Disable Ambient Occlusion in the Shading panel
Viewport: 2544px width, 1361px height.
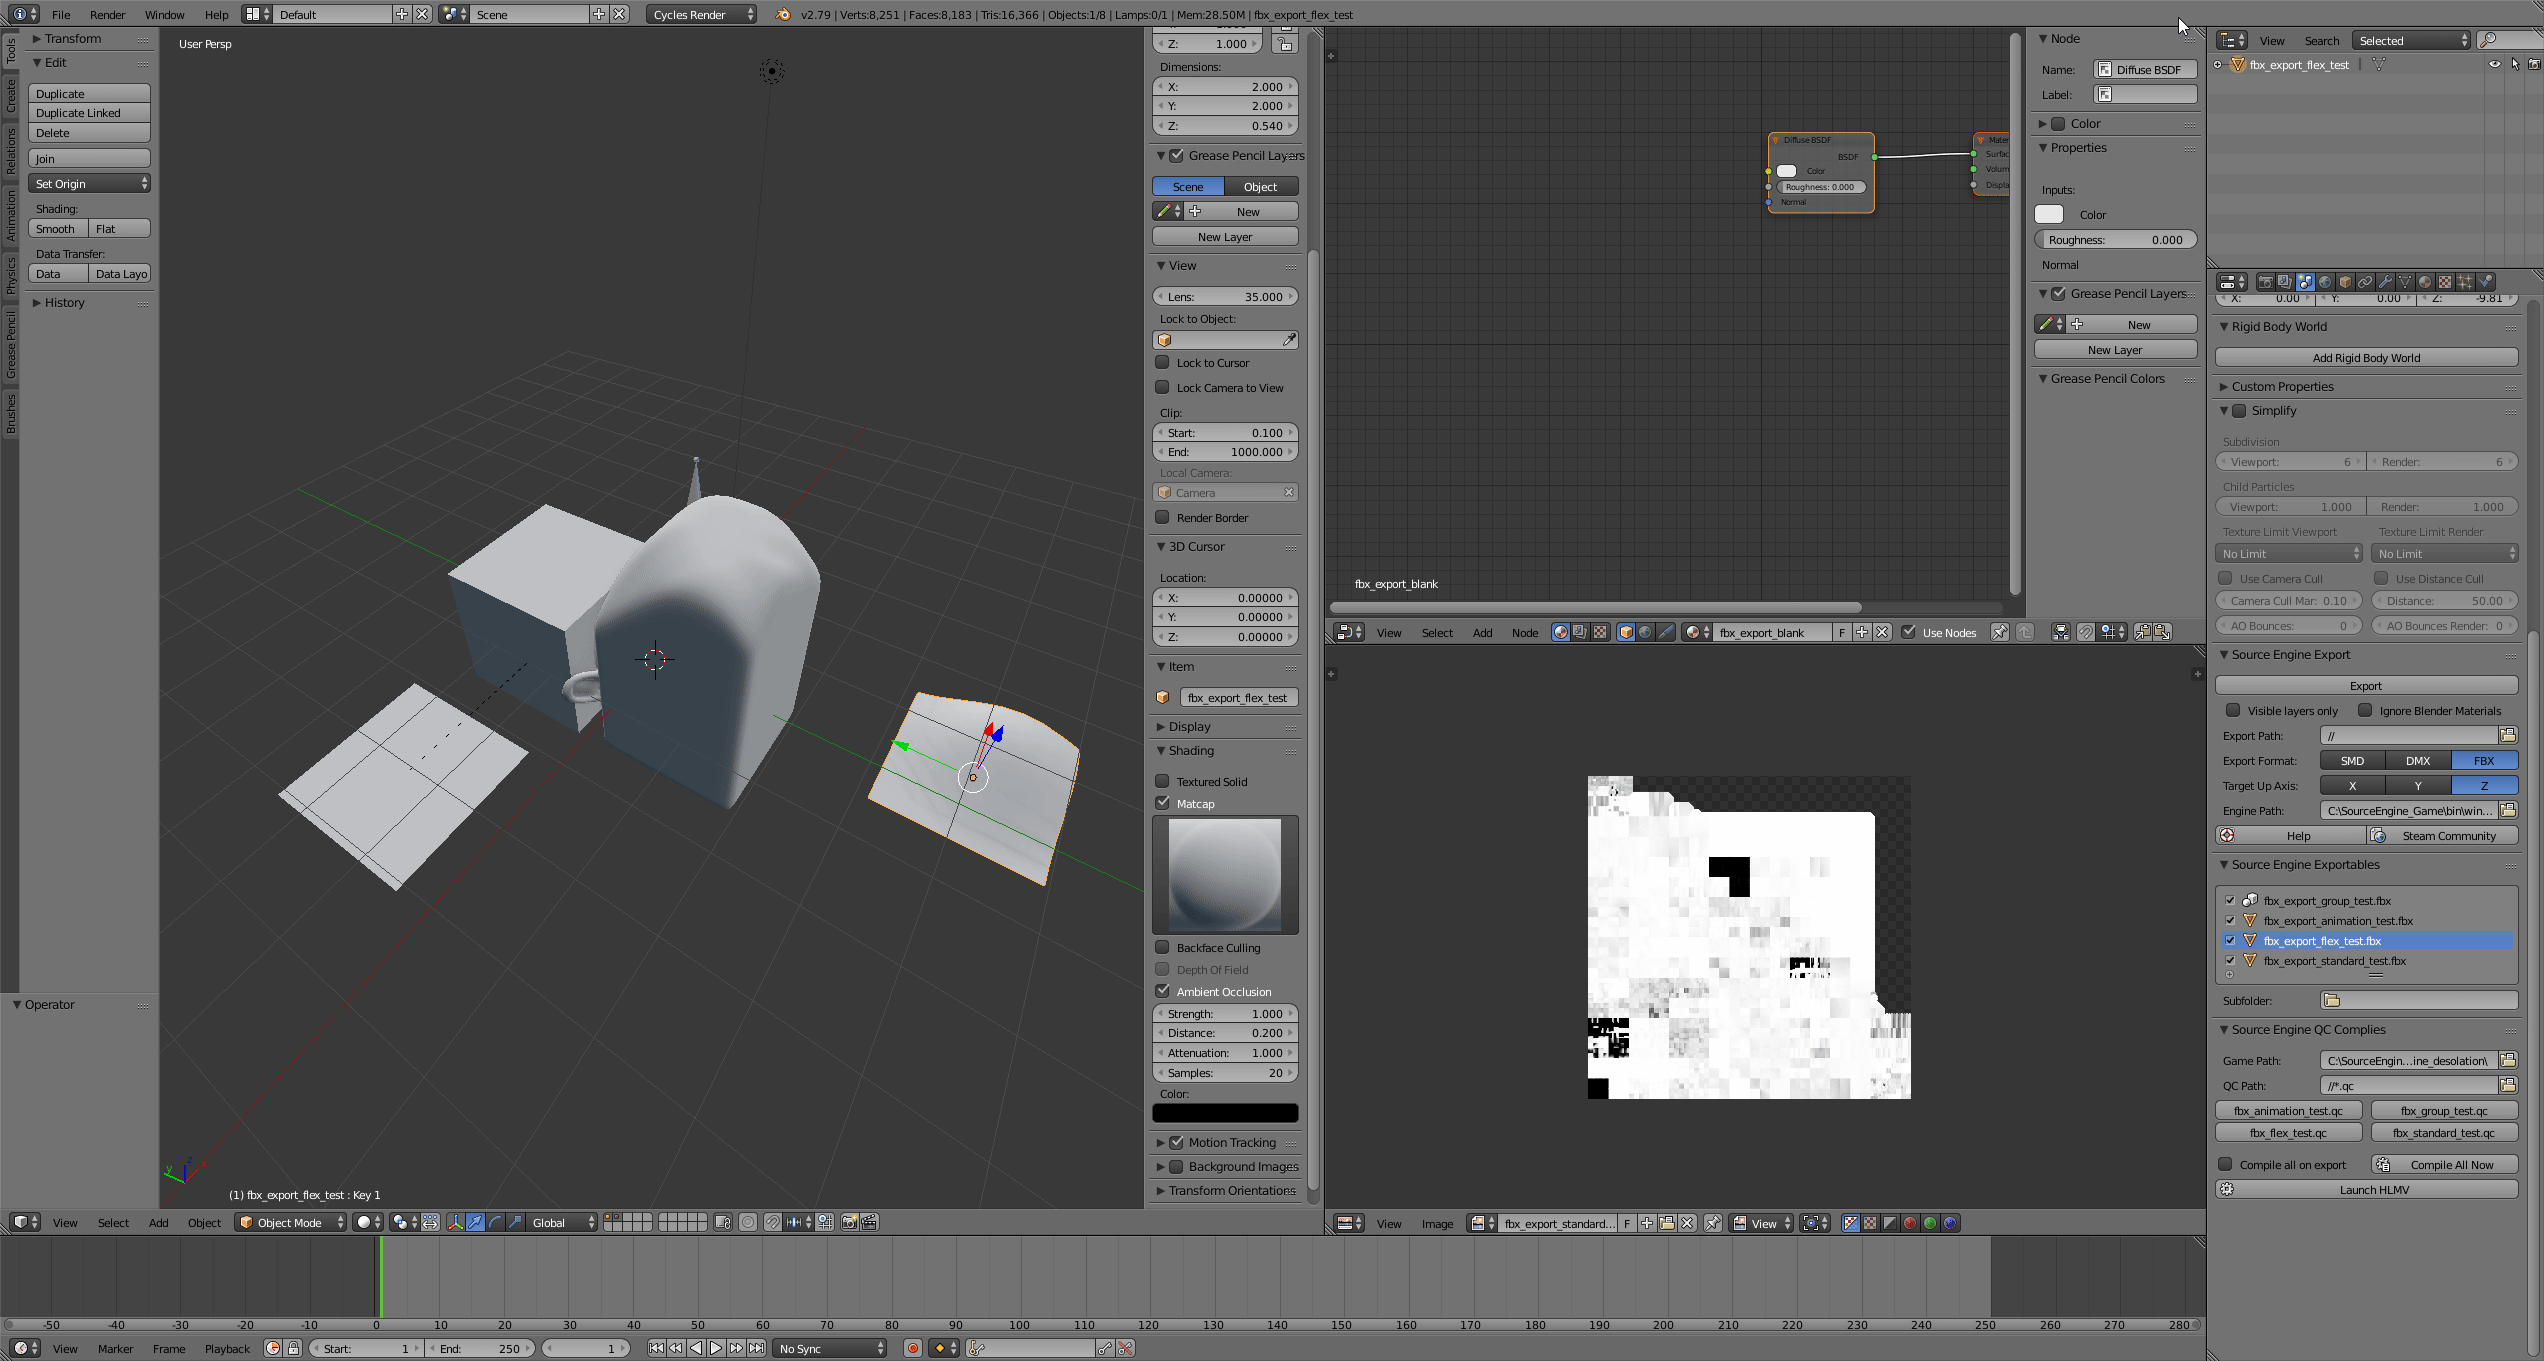[x=1163, y=991]
